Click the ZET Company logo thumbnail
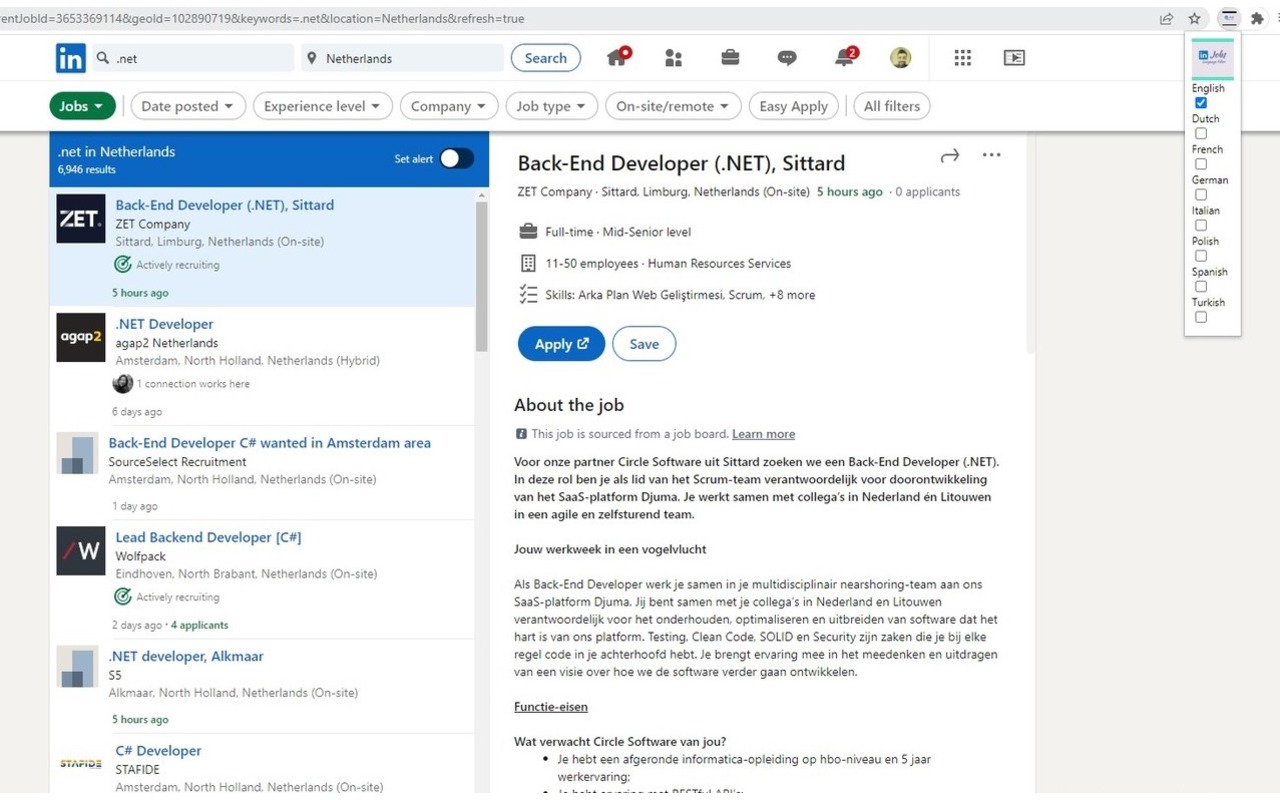The width and height of the screenshot is (1280, 800). (80, 219)
